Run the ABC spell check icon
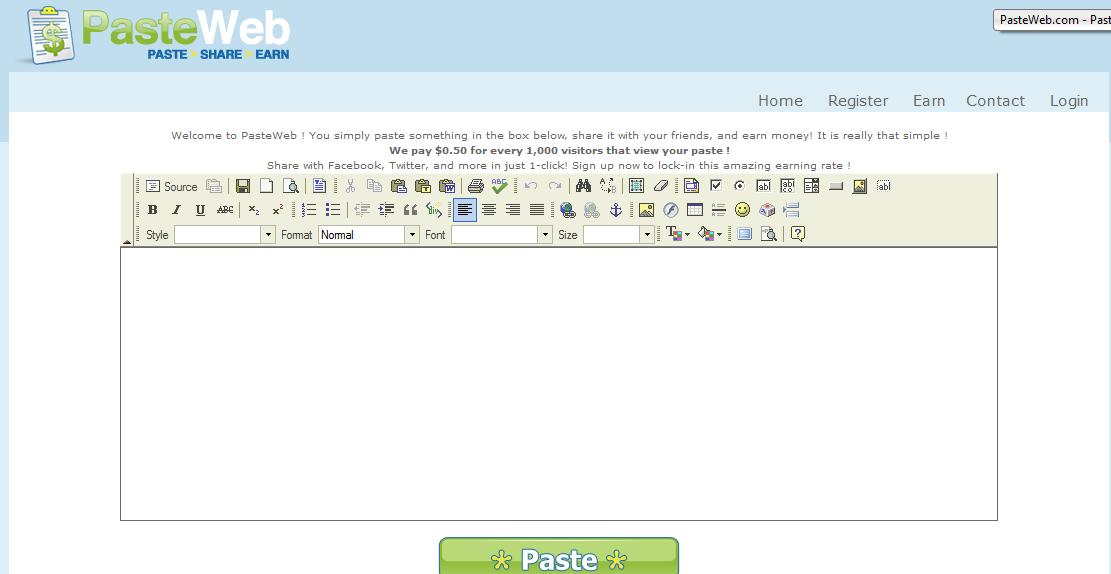This screenshot has width=1111, height=574. coord(500,186)
